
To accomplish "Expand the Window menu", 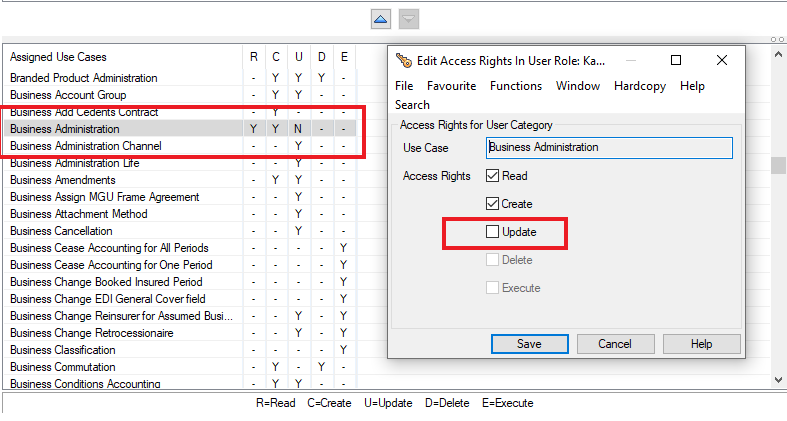I will point(578,86).
